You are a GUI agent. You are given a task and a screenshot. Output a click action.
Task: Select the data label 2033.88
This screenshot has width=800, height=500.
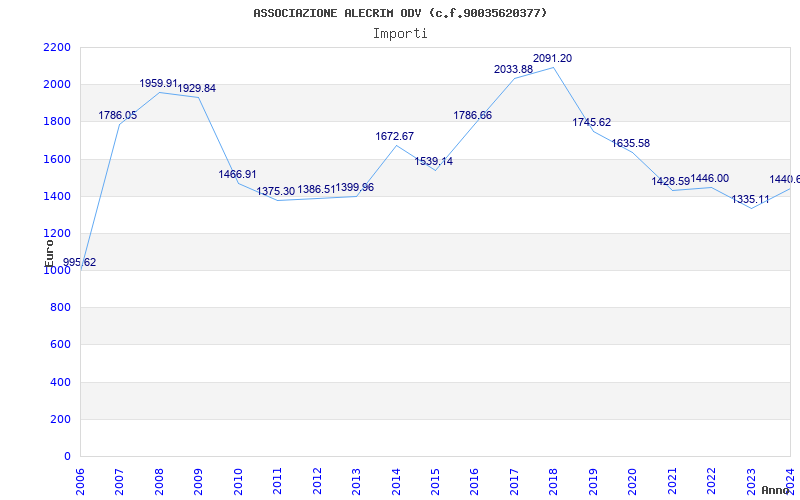(513, 69)
